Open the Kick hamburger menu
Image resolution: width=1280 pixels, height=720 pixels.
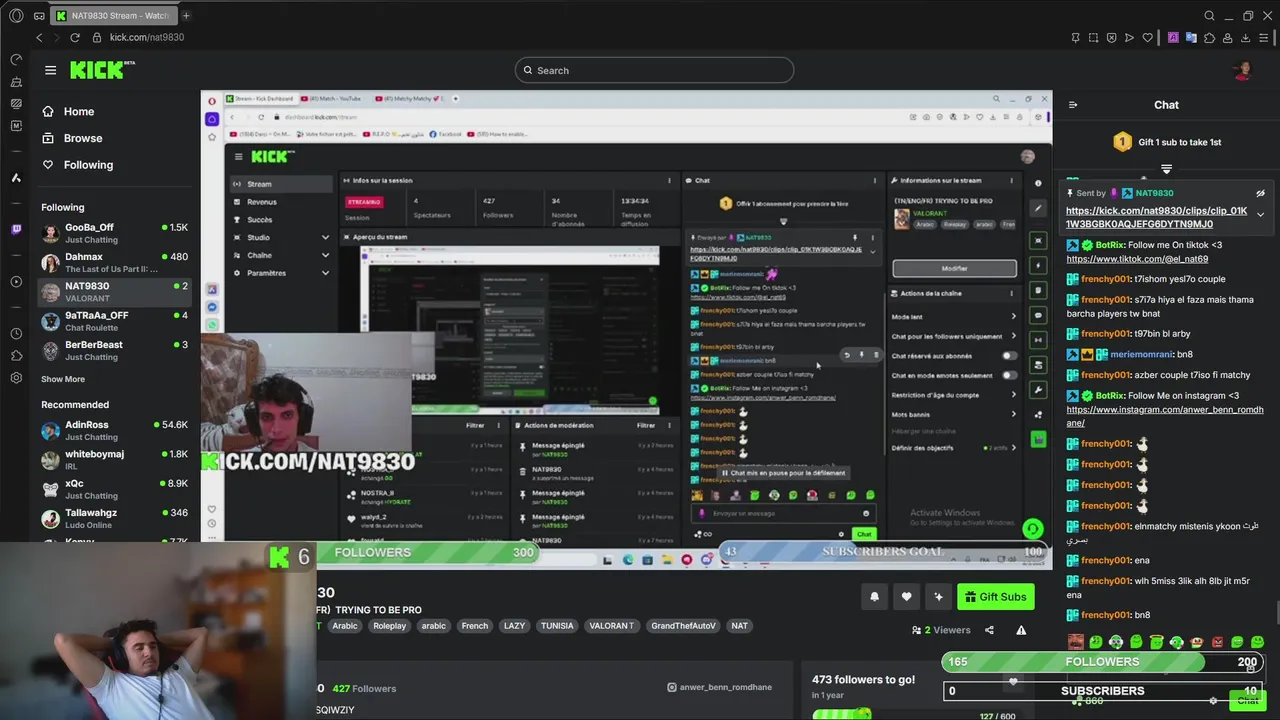coord(50,70)
